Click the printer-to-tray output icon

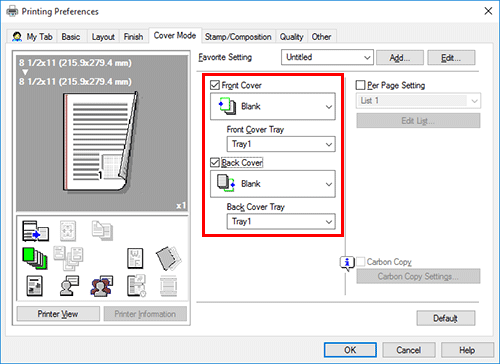[35, 231]
